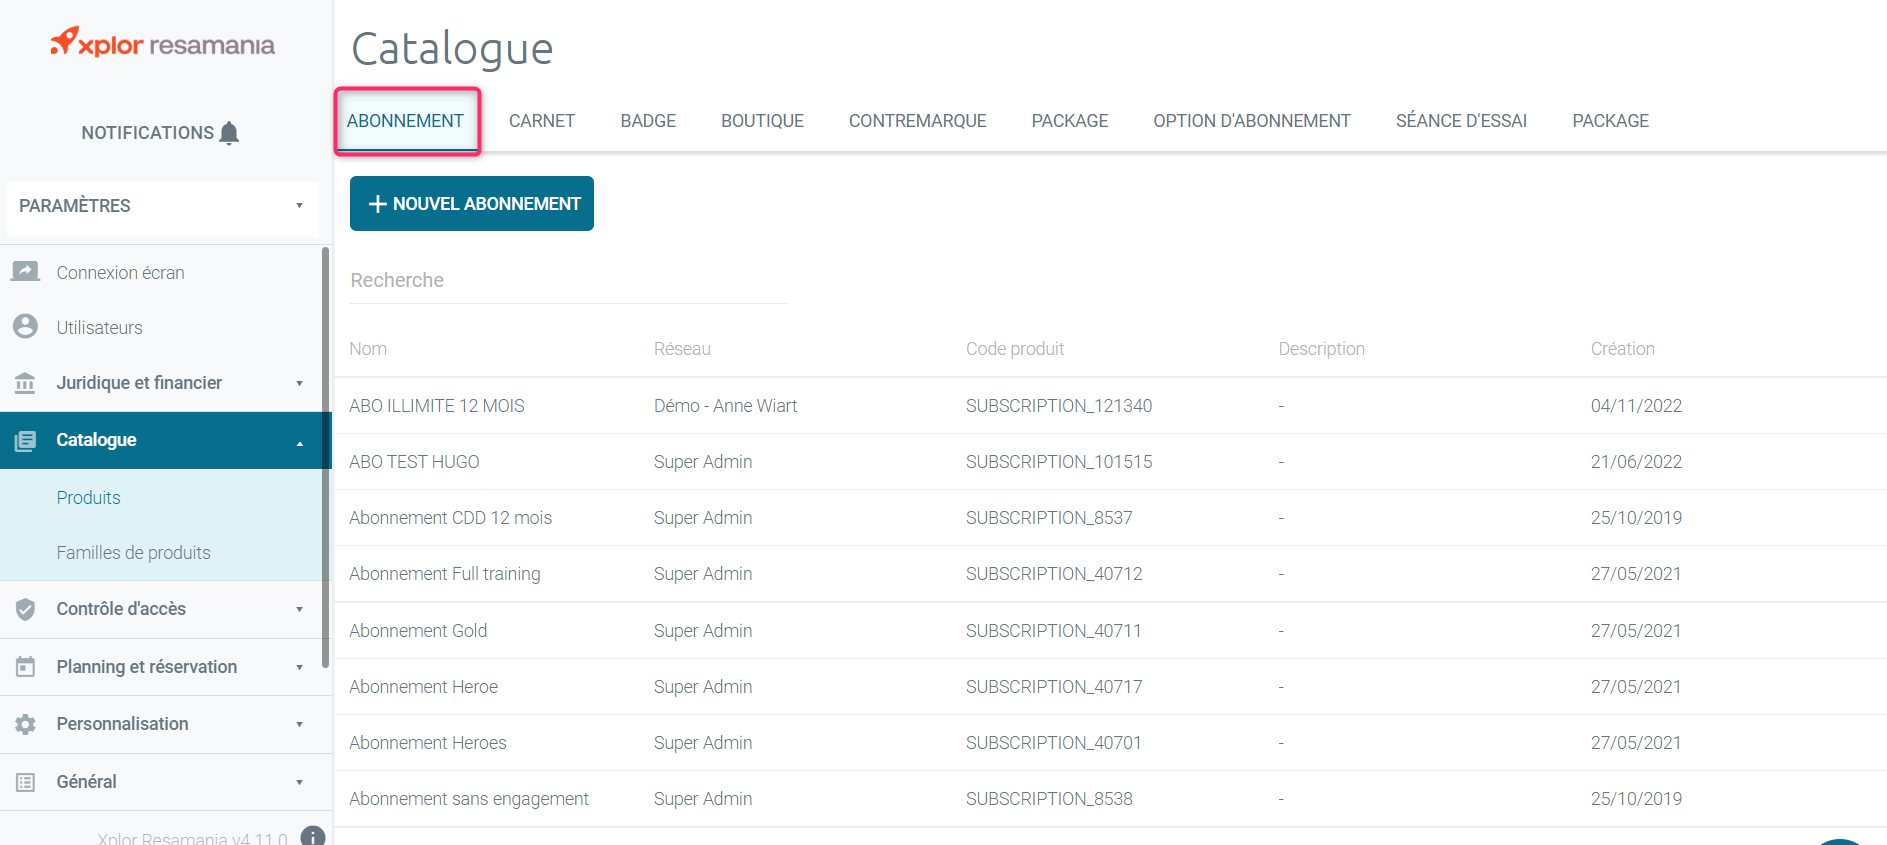Click the Catalogue library icon

coord(25,440)
